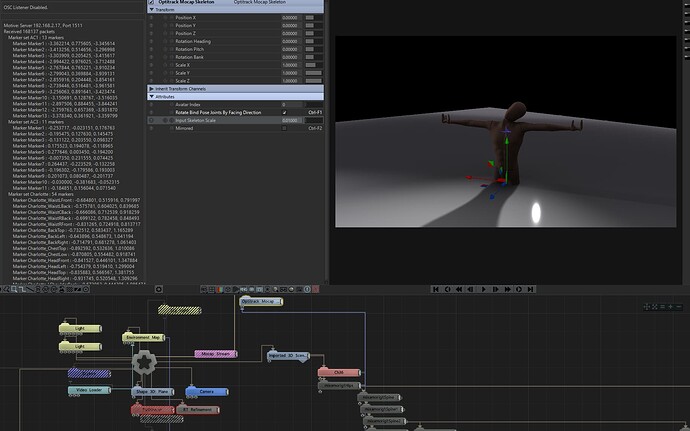This screenshot has height=431, width=690.
Task: Select the Root gear node in nodegraph
Action: (x=144, y=362)
